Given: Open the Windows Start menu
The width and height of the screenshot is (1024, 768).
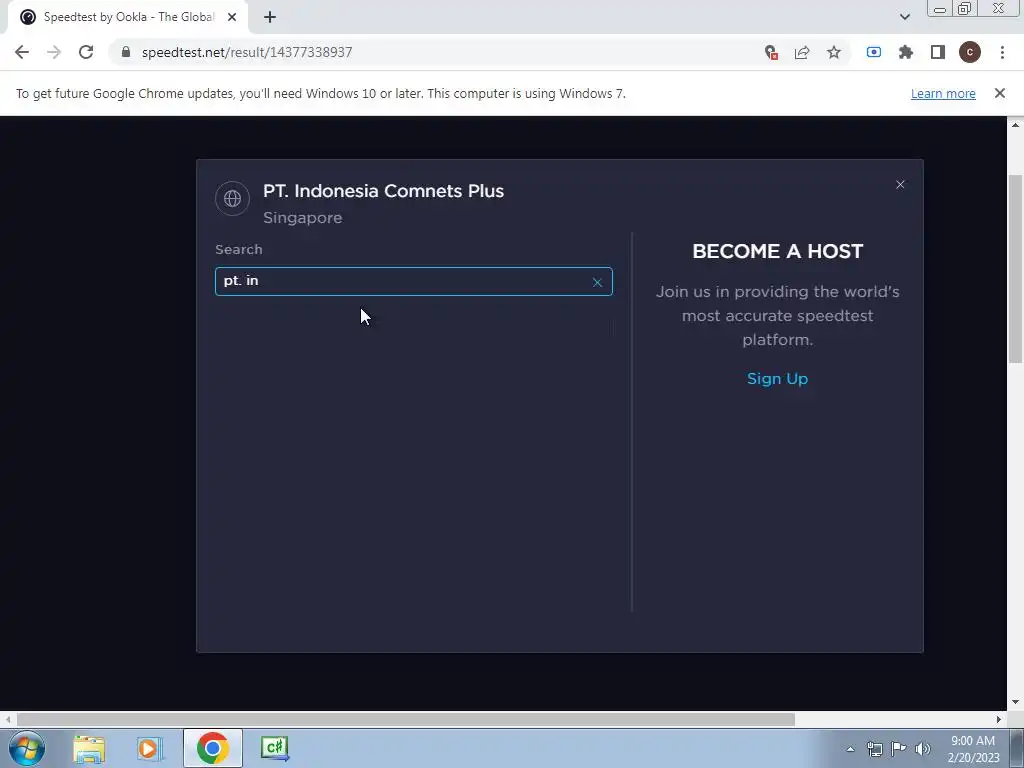Looking at the screenshot, I should pyautogui.click(x=26, y=748).
